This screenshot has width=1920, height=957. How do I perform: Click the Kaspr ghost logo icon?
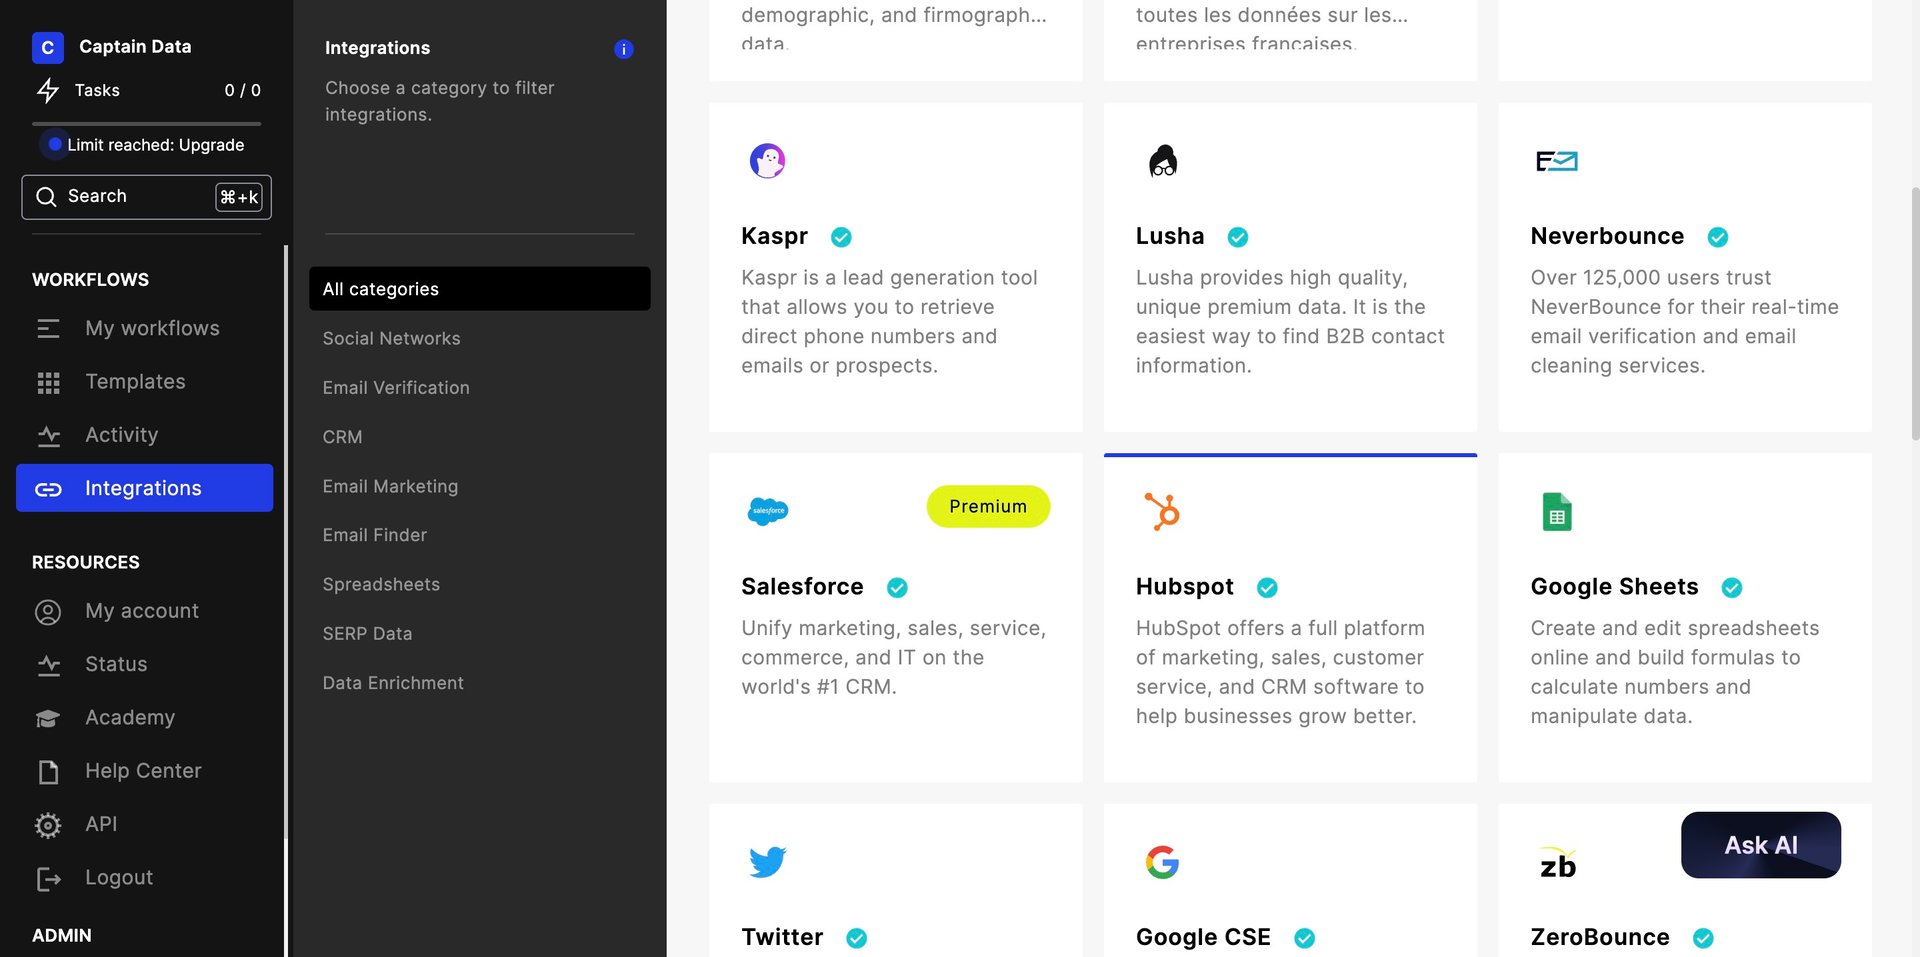(x=767, y=160)
